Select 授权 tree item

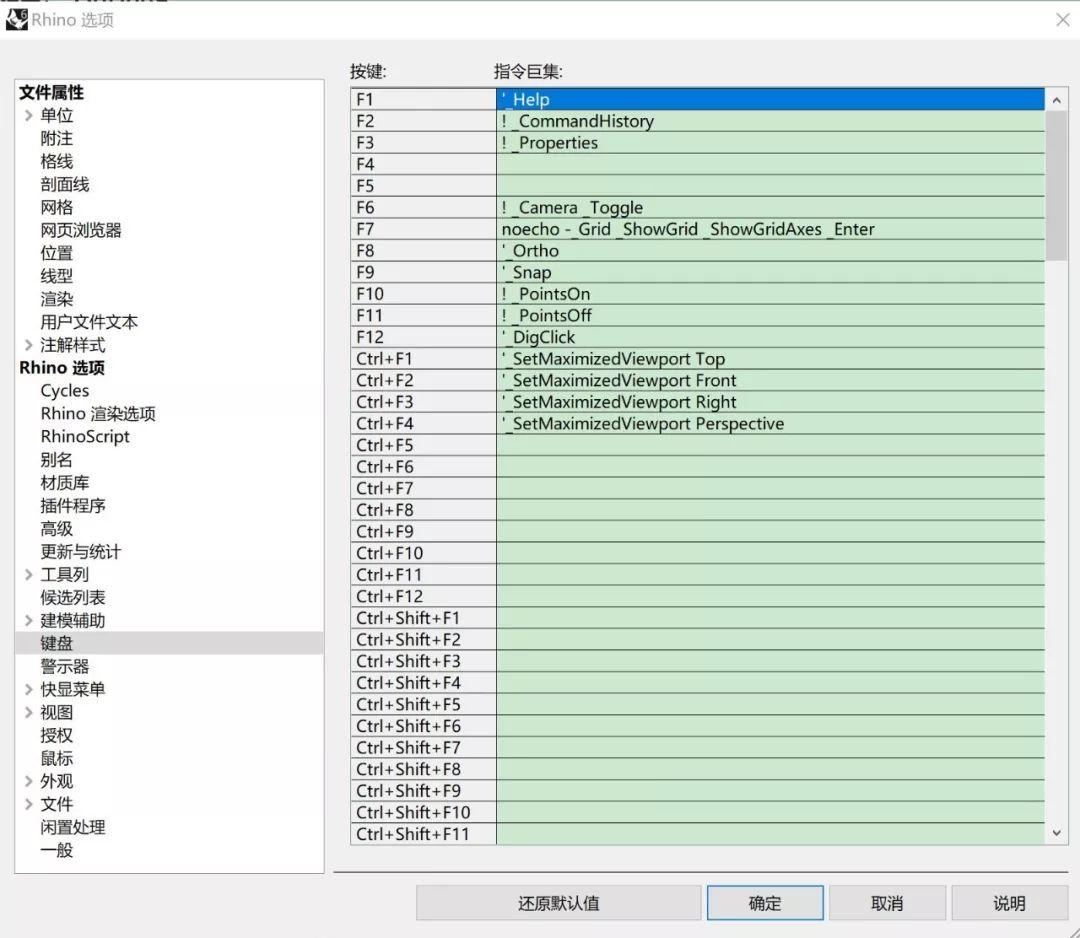[x=56, y=735]
